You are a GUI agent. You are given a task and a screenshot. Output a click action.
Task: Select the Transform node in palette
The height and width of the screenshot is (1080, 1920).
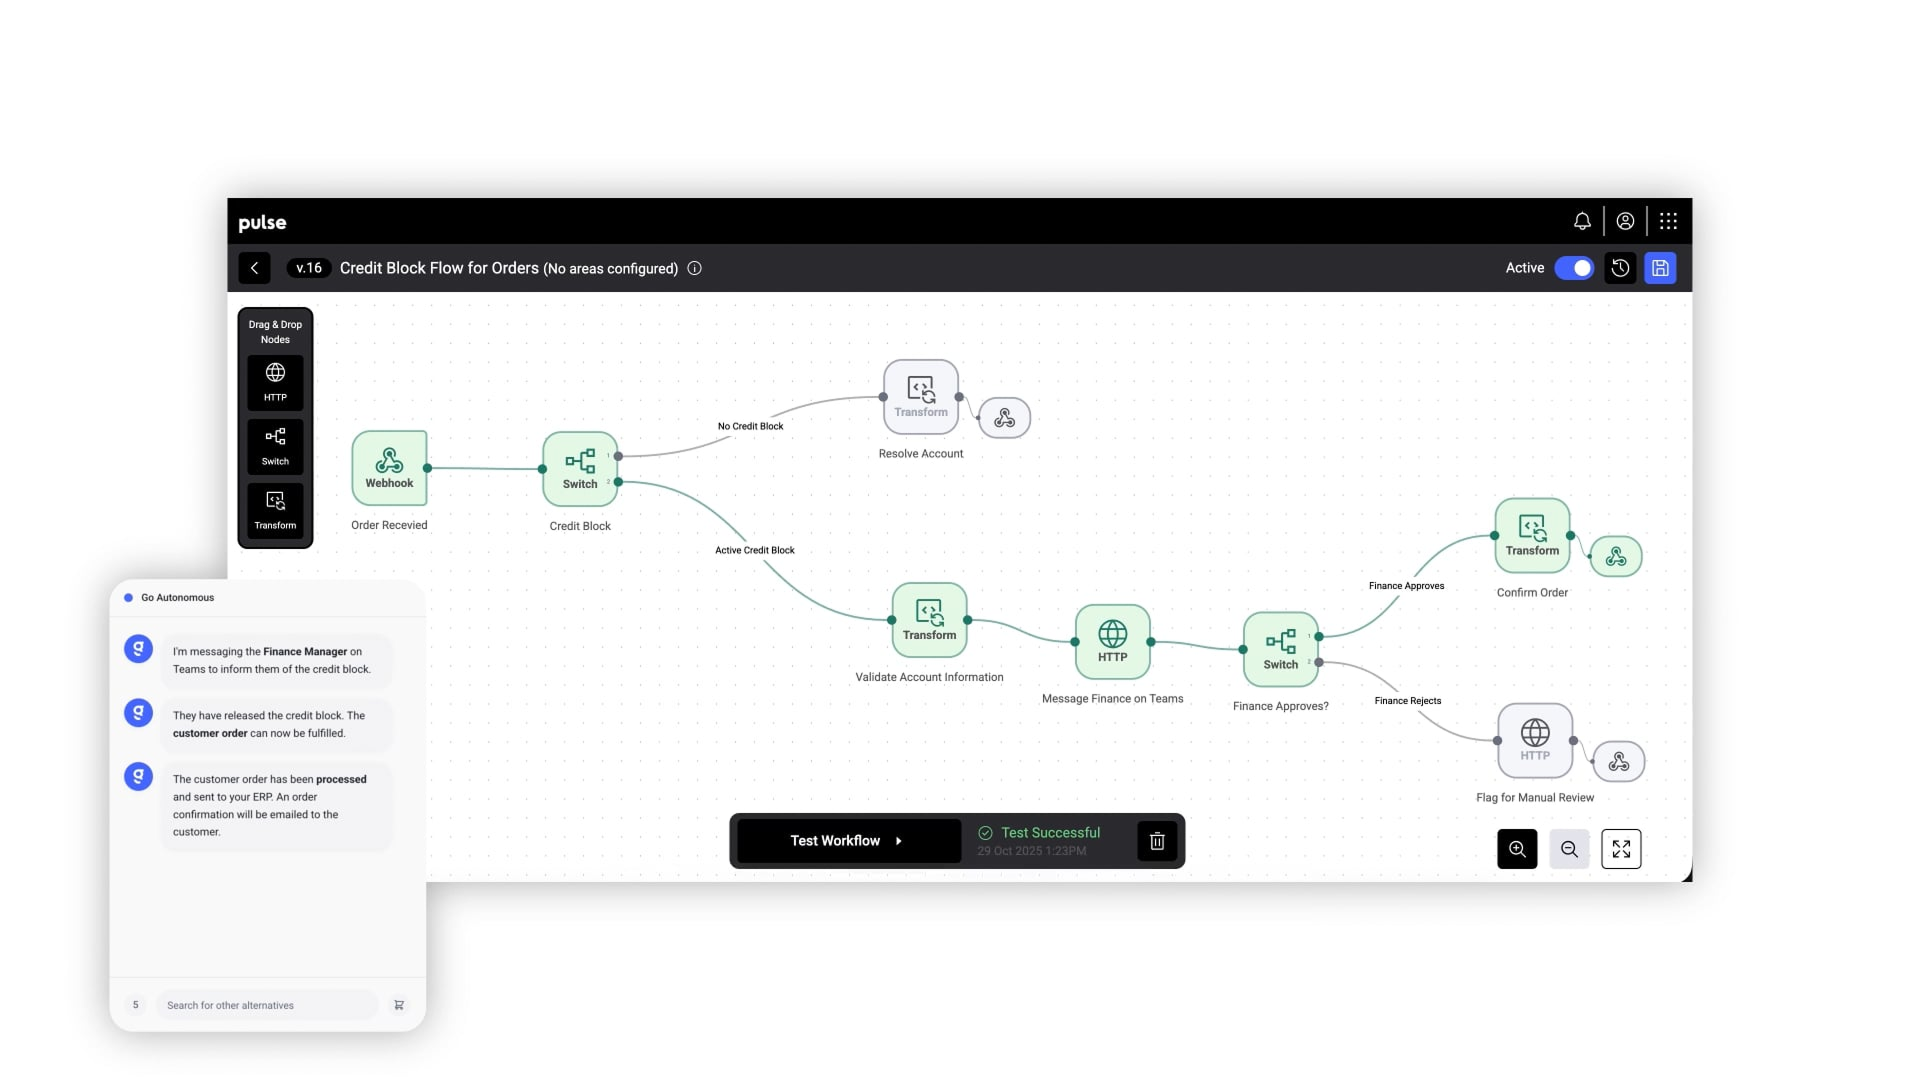tap(275, 509)
